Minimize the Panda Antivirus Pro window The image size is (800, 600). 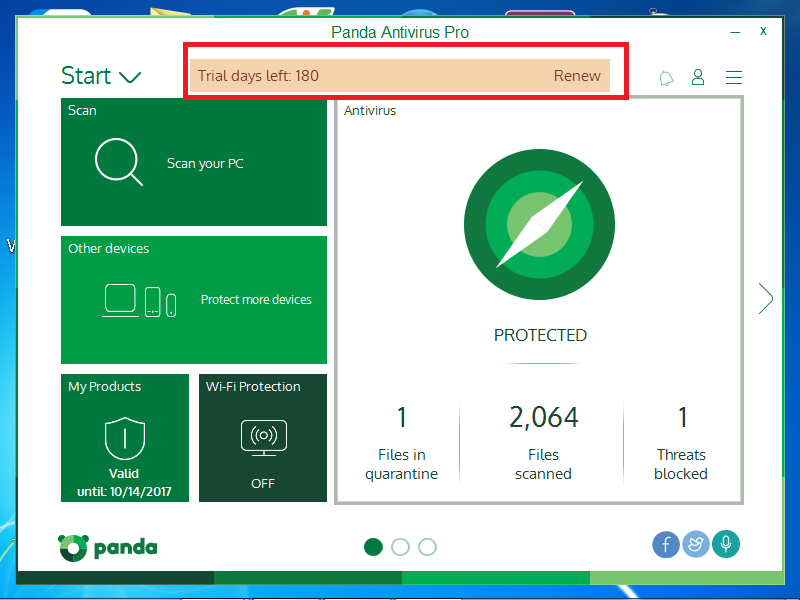735,32
